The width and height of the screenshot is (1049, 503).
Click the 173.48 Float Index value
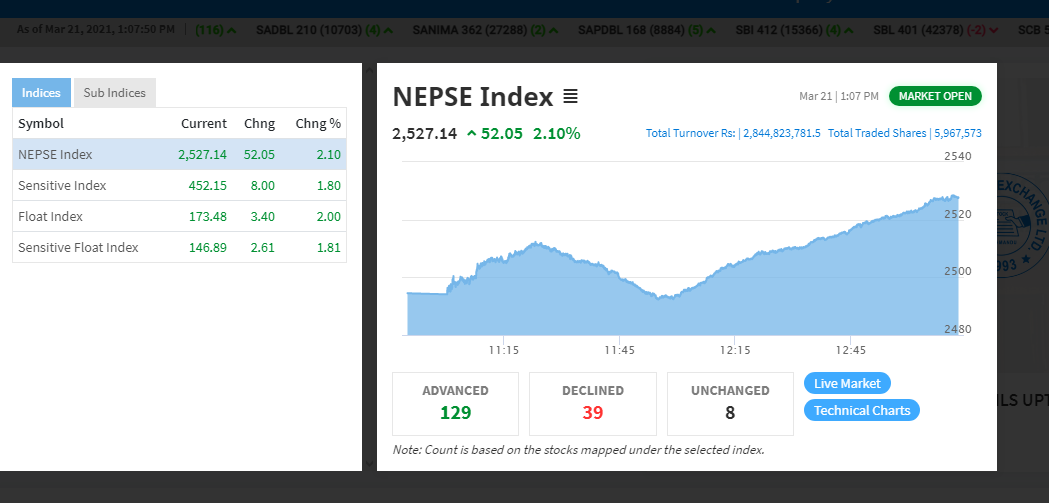(x=208, y=216)
